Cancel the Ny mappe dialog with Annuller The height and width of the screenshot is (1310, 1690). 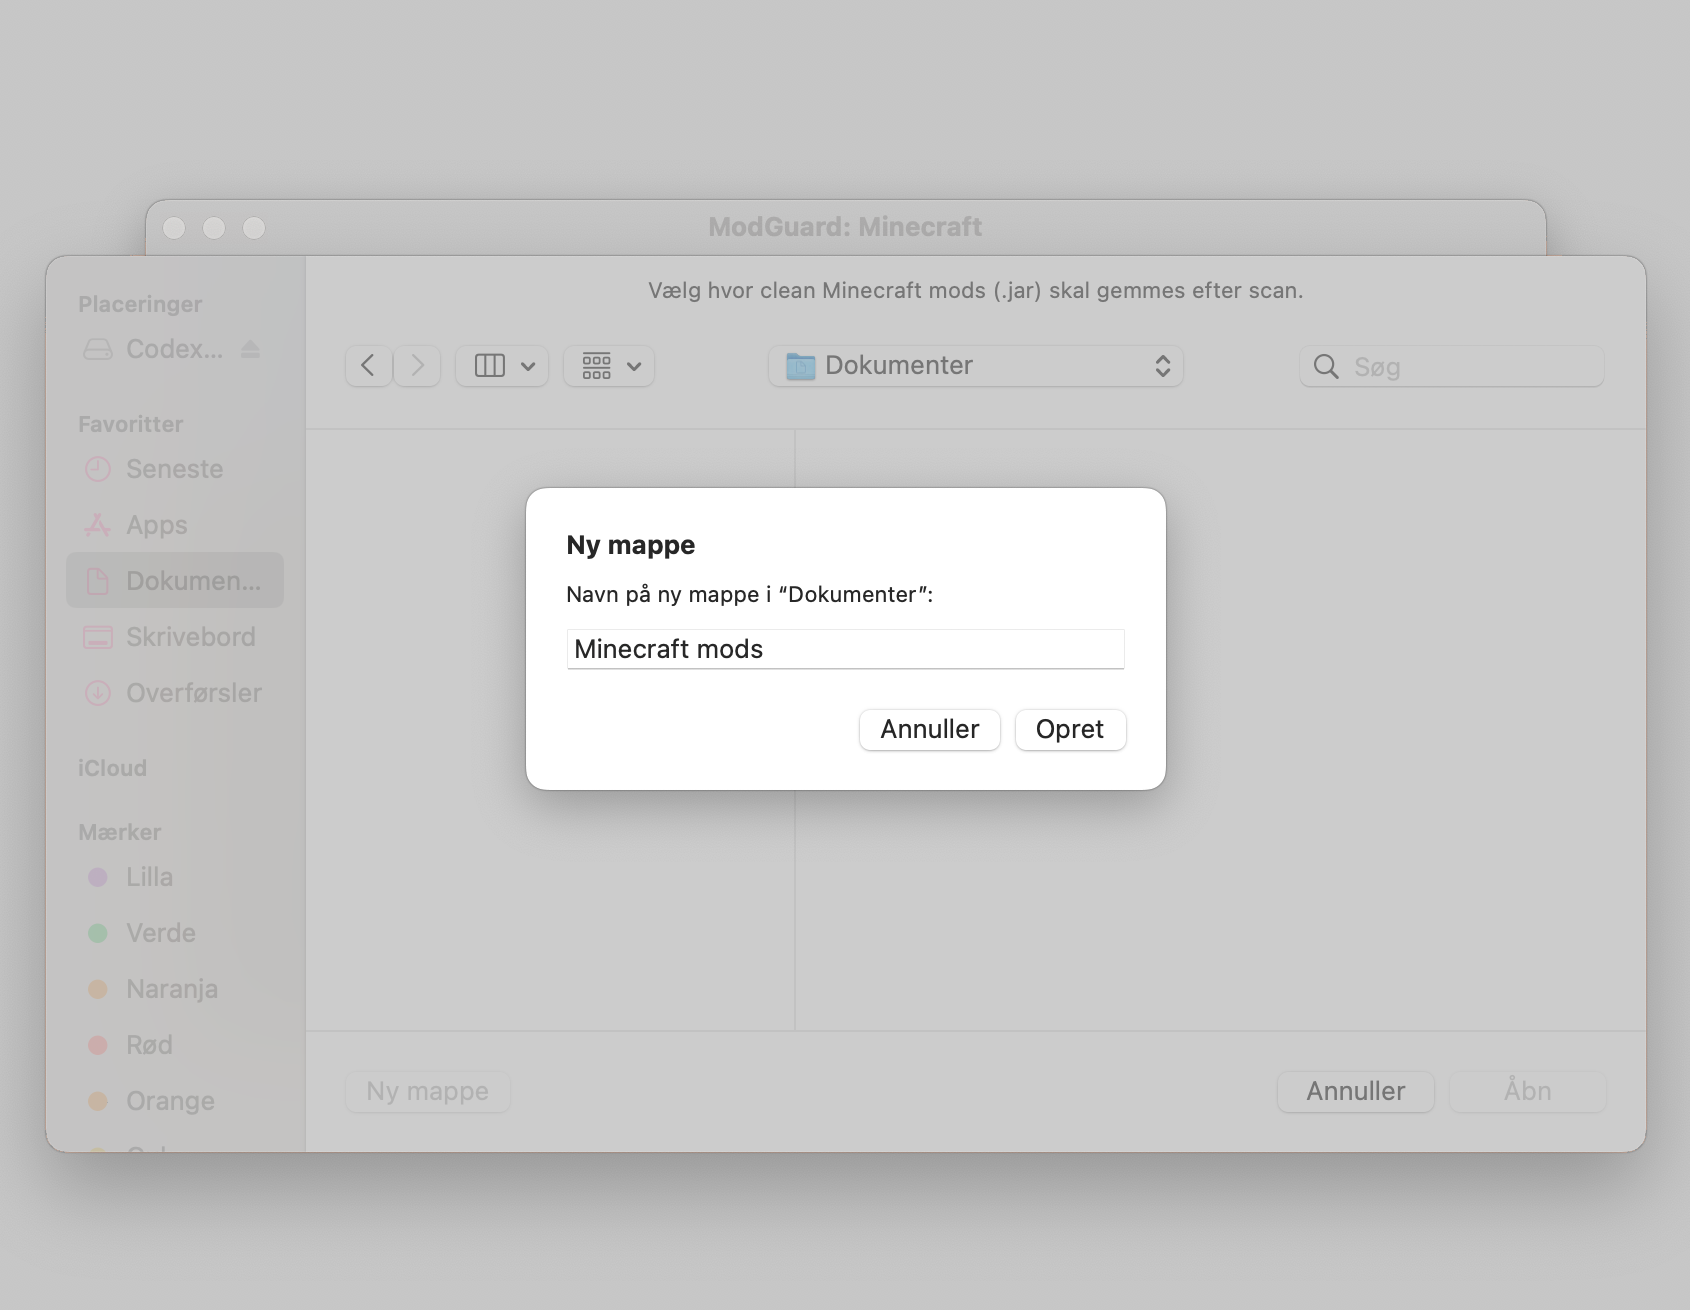[x=929, y=729]
